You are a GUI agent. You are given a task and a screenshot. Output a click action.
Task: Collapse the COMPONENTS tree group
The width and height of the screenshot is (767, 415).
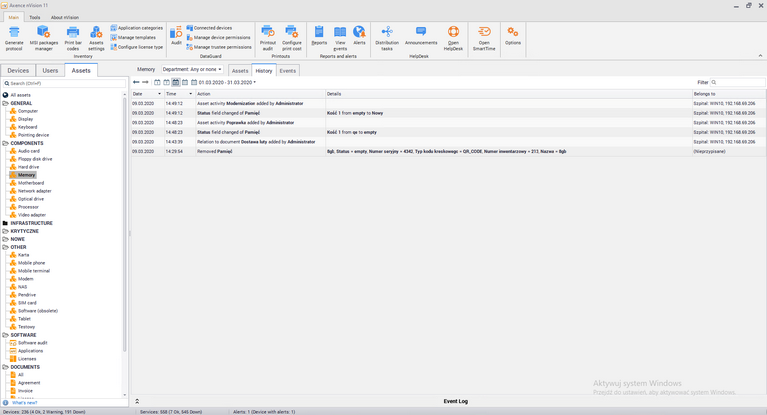pos(5,143)
